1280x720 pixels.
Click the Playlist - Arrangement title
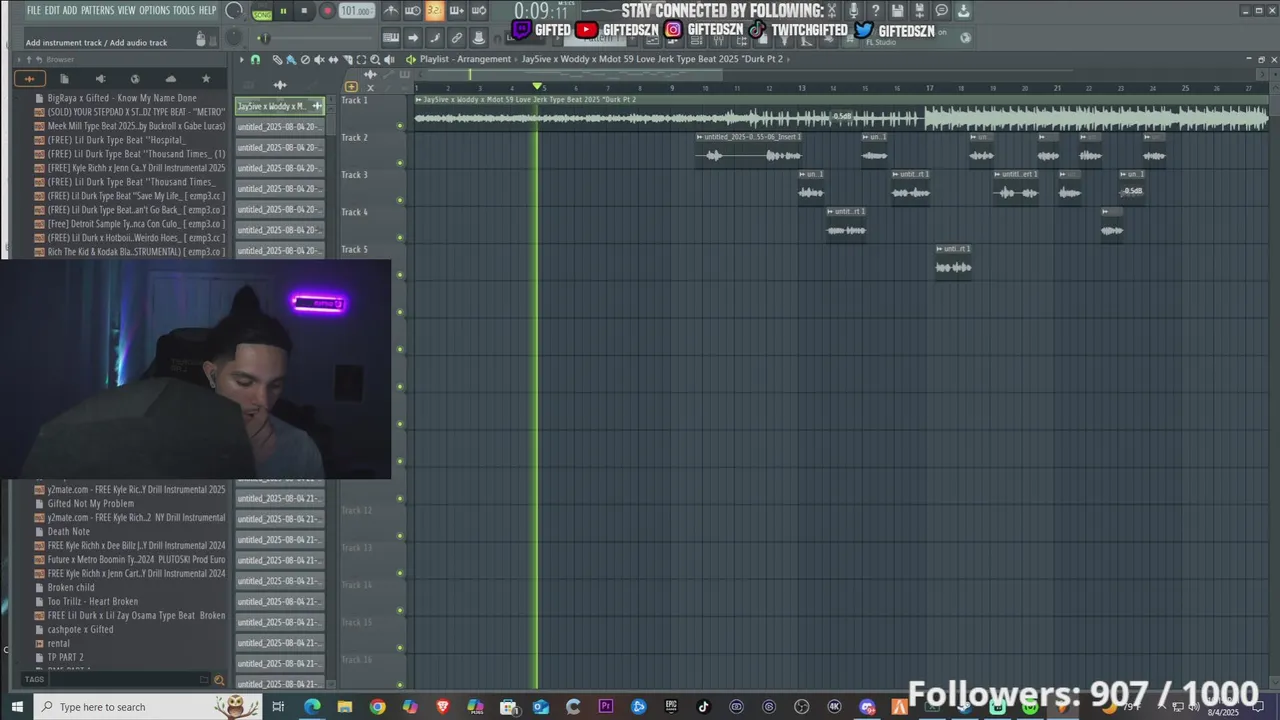pyautogui.click(x=465, y=59)
